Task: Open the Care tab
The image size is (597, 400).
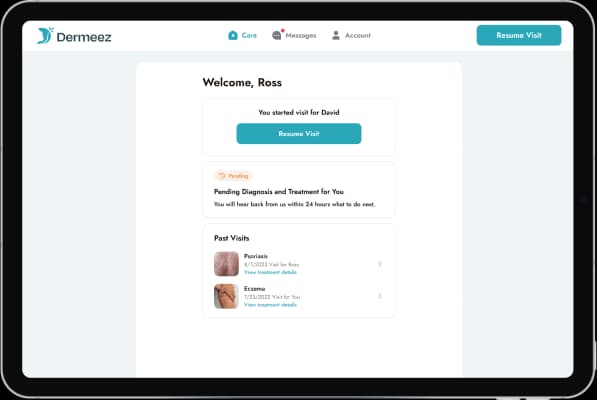Action: 243,35
